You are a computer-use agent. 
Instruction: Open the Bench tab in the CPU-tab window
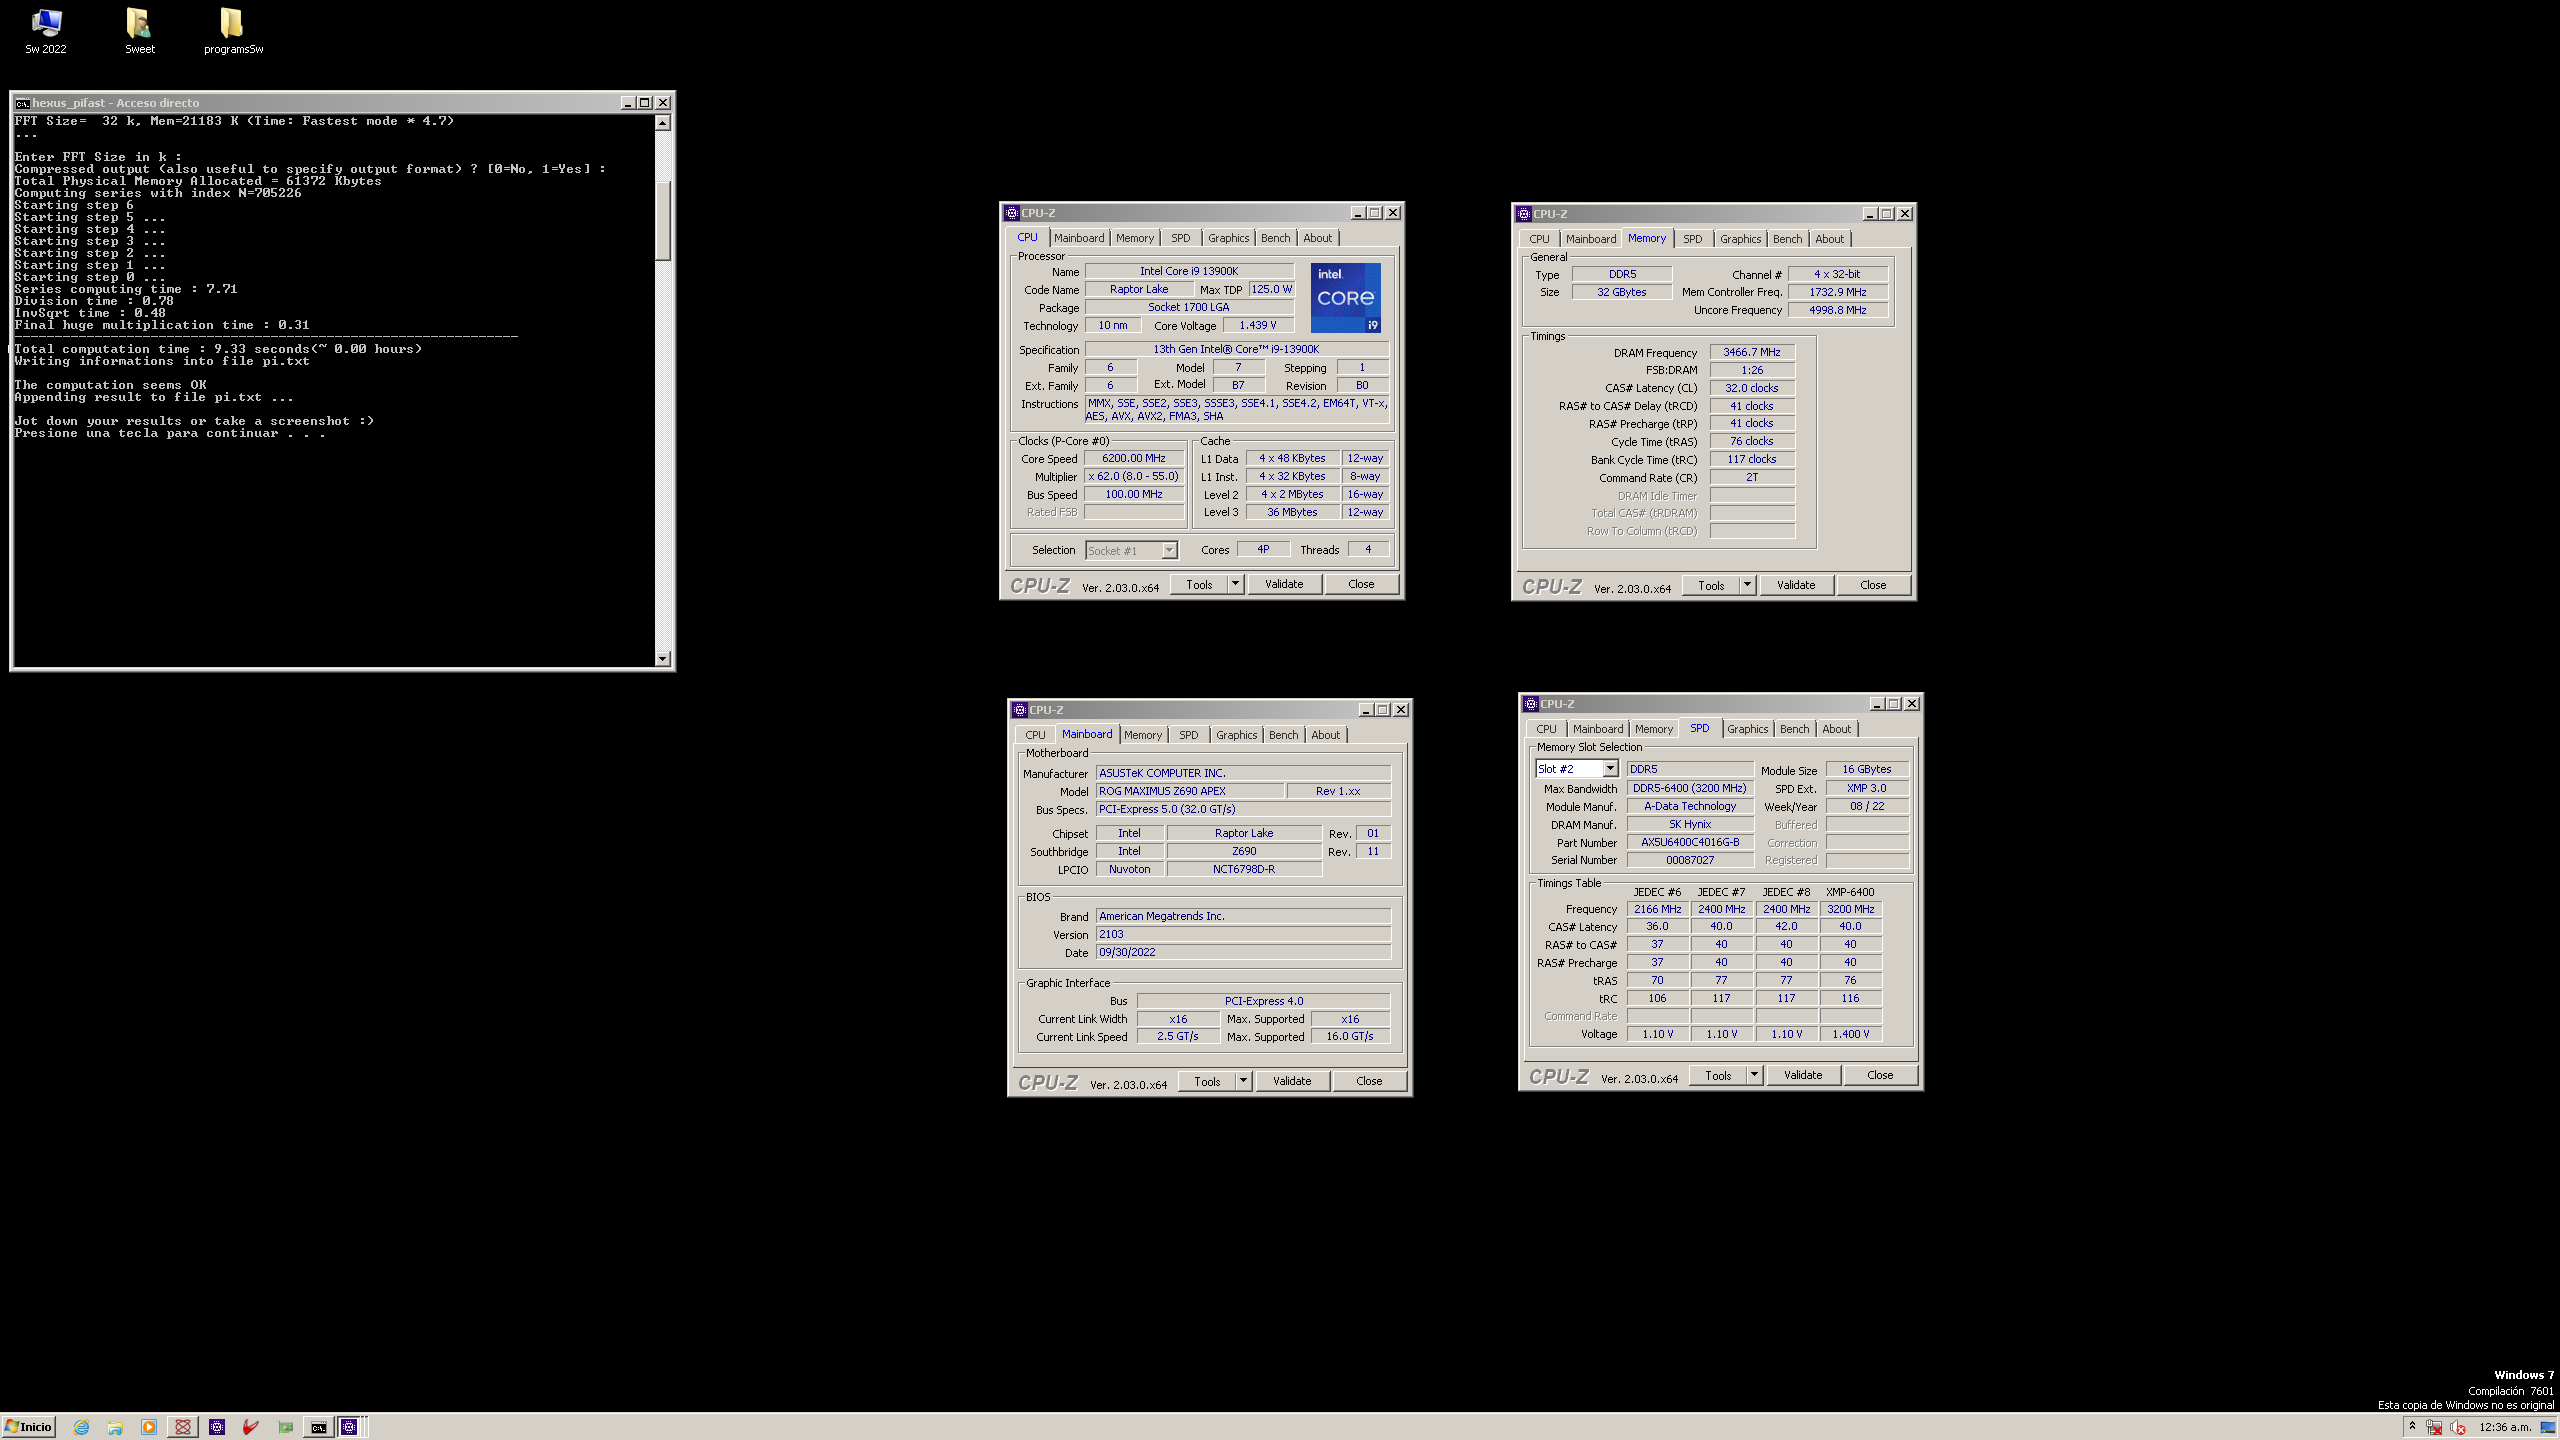pos(1275,238)
